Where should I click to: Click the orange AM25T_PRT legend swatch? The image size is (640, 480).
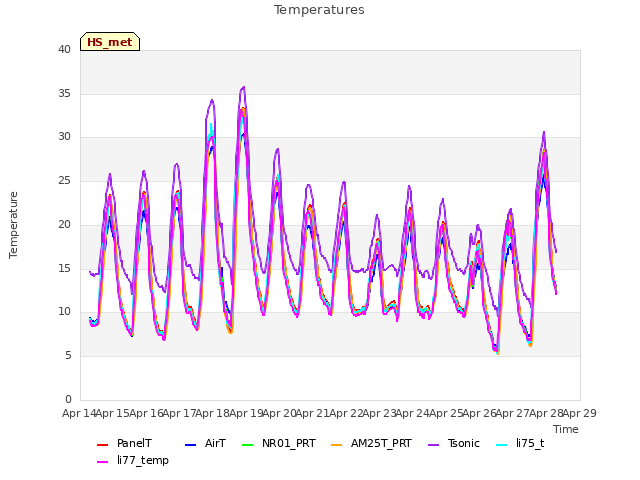[337, 444]
